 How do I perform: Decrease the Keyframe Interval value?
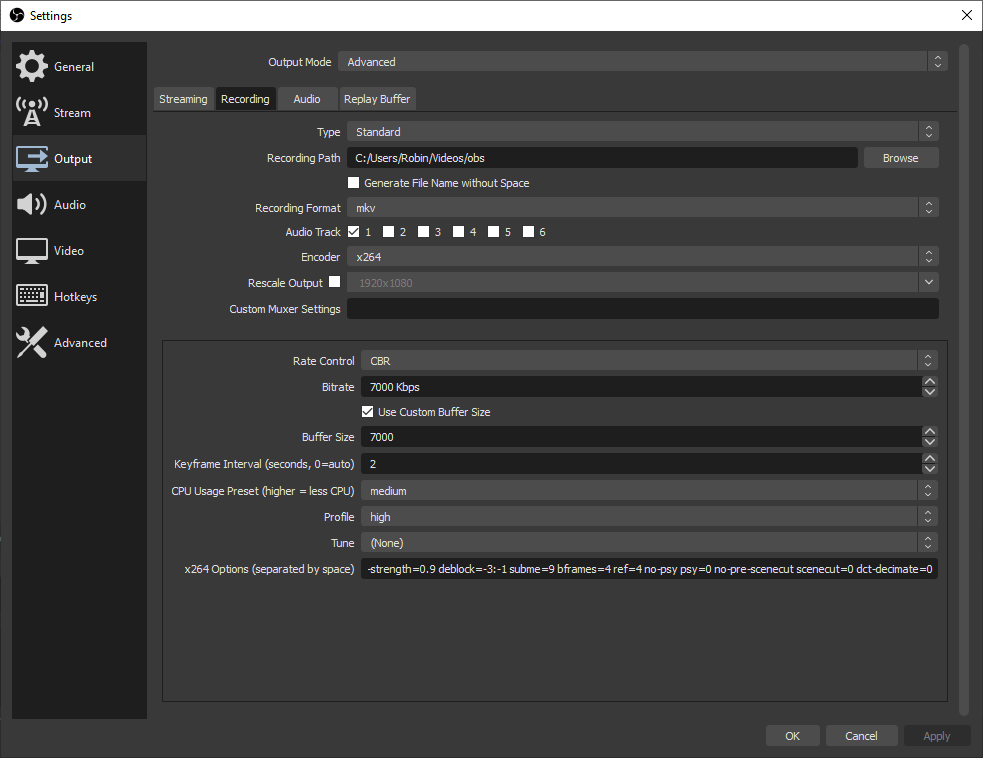pyautogui.click(x=930, y=469)
